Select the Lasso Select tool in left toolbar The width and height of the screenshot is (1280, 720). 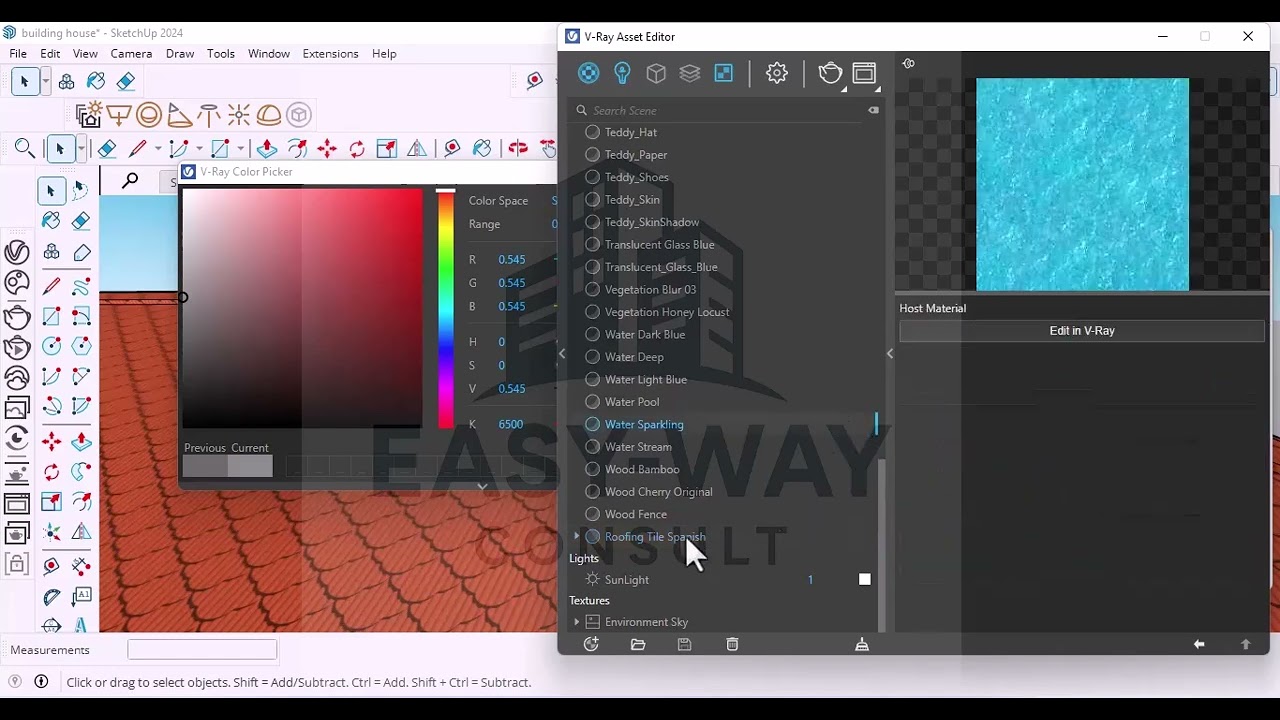[x=81, y=190]
